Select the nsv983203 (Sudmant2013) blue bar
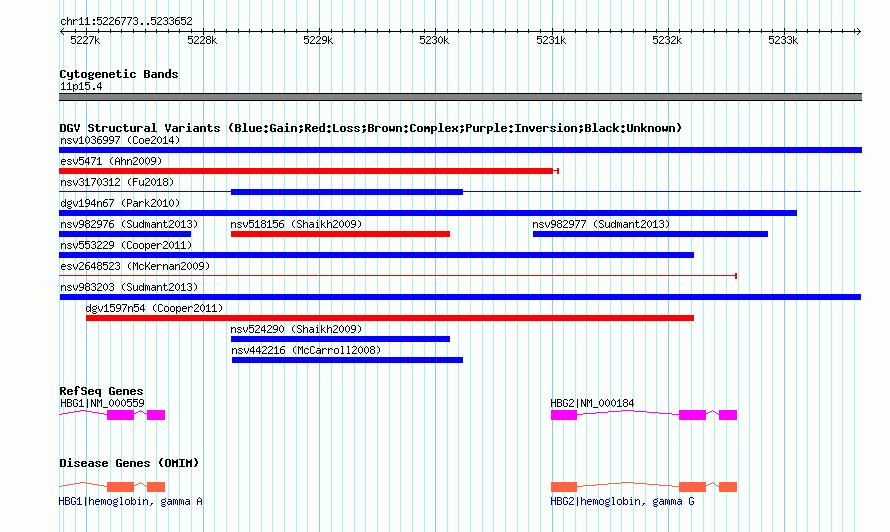 (x=460, y=297)
